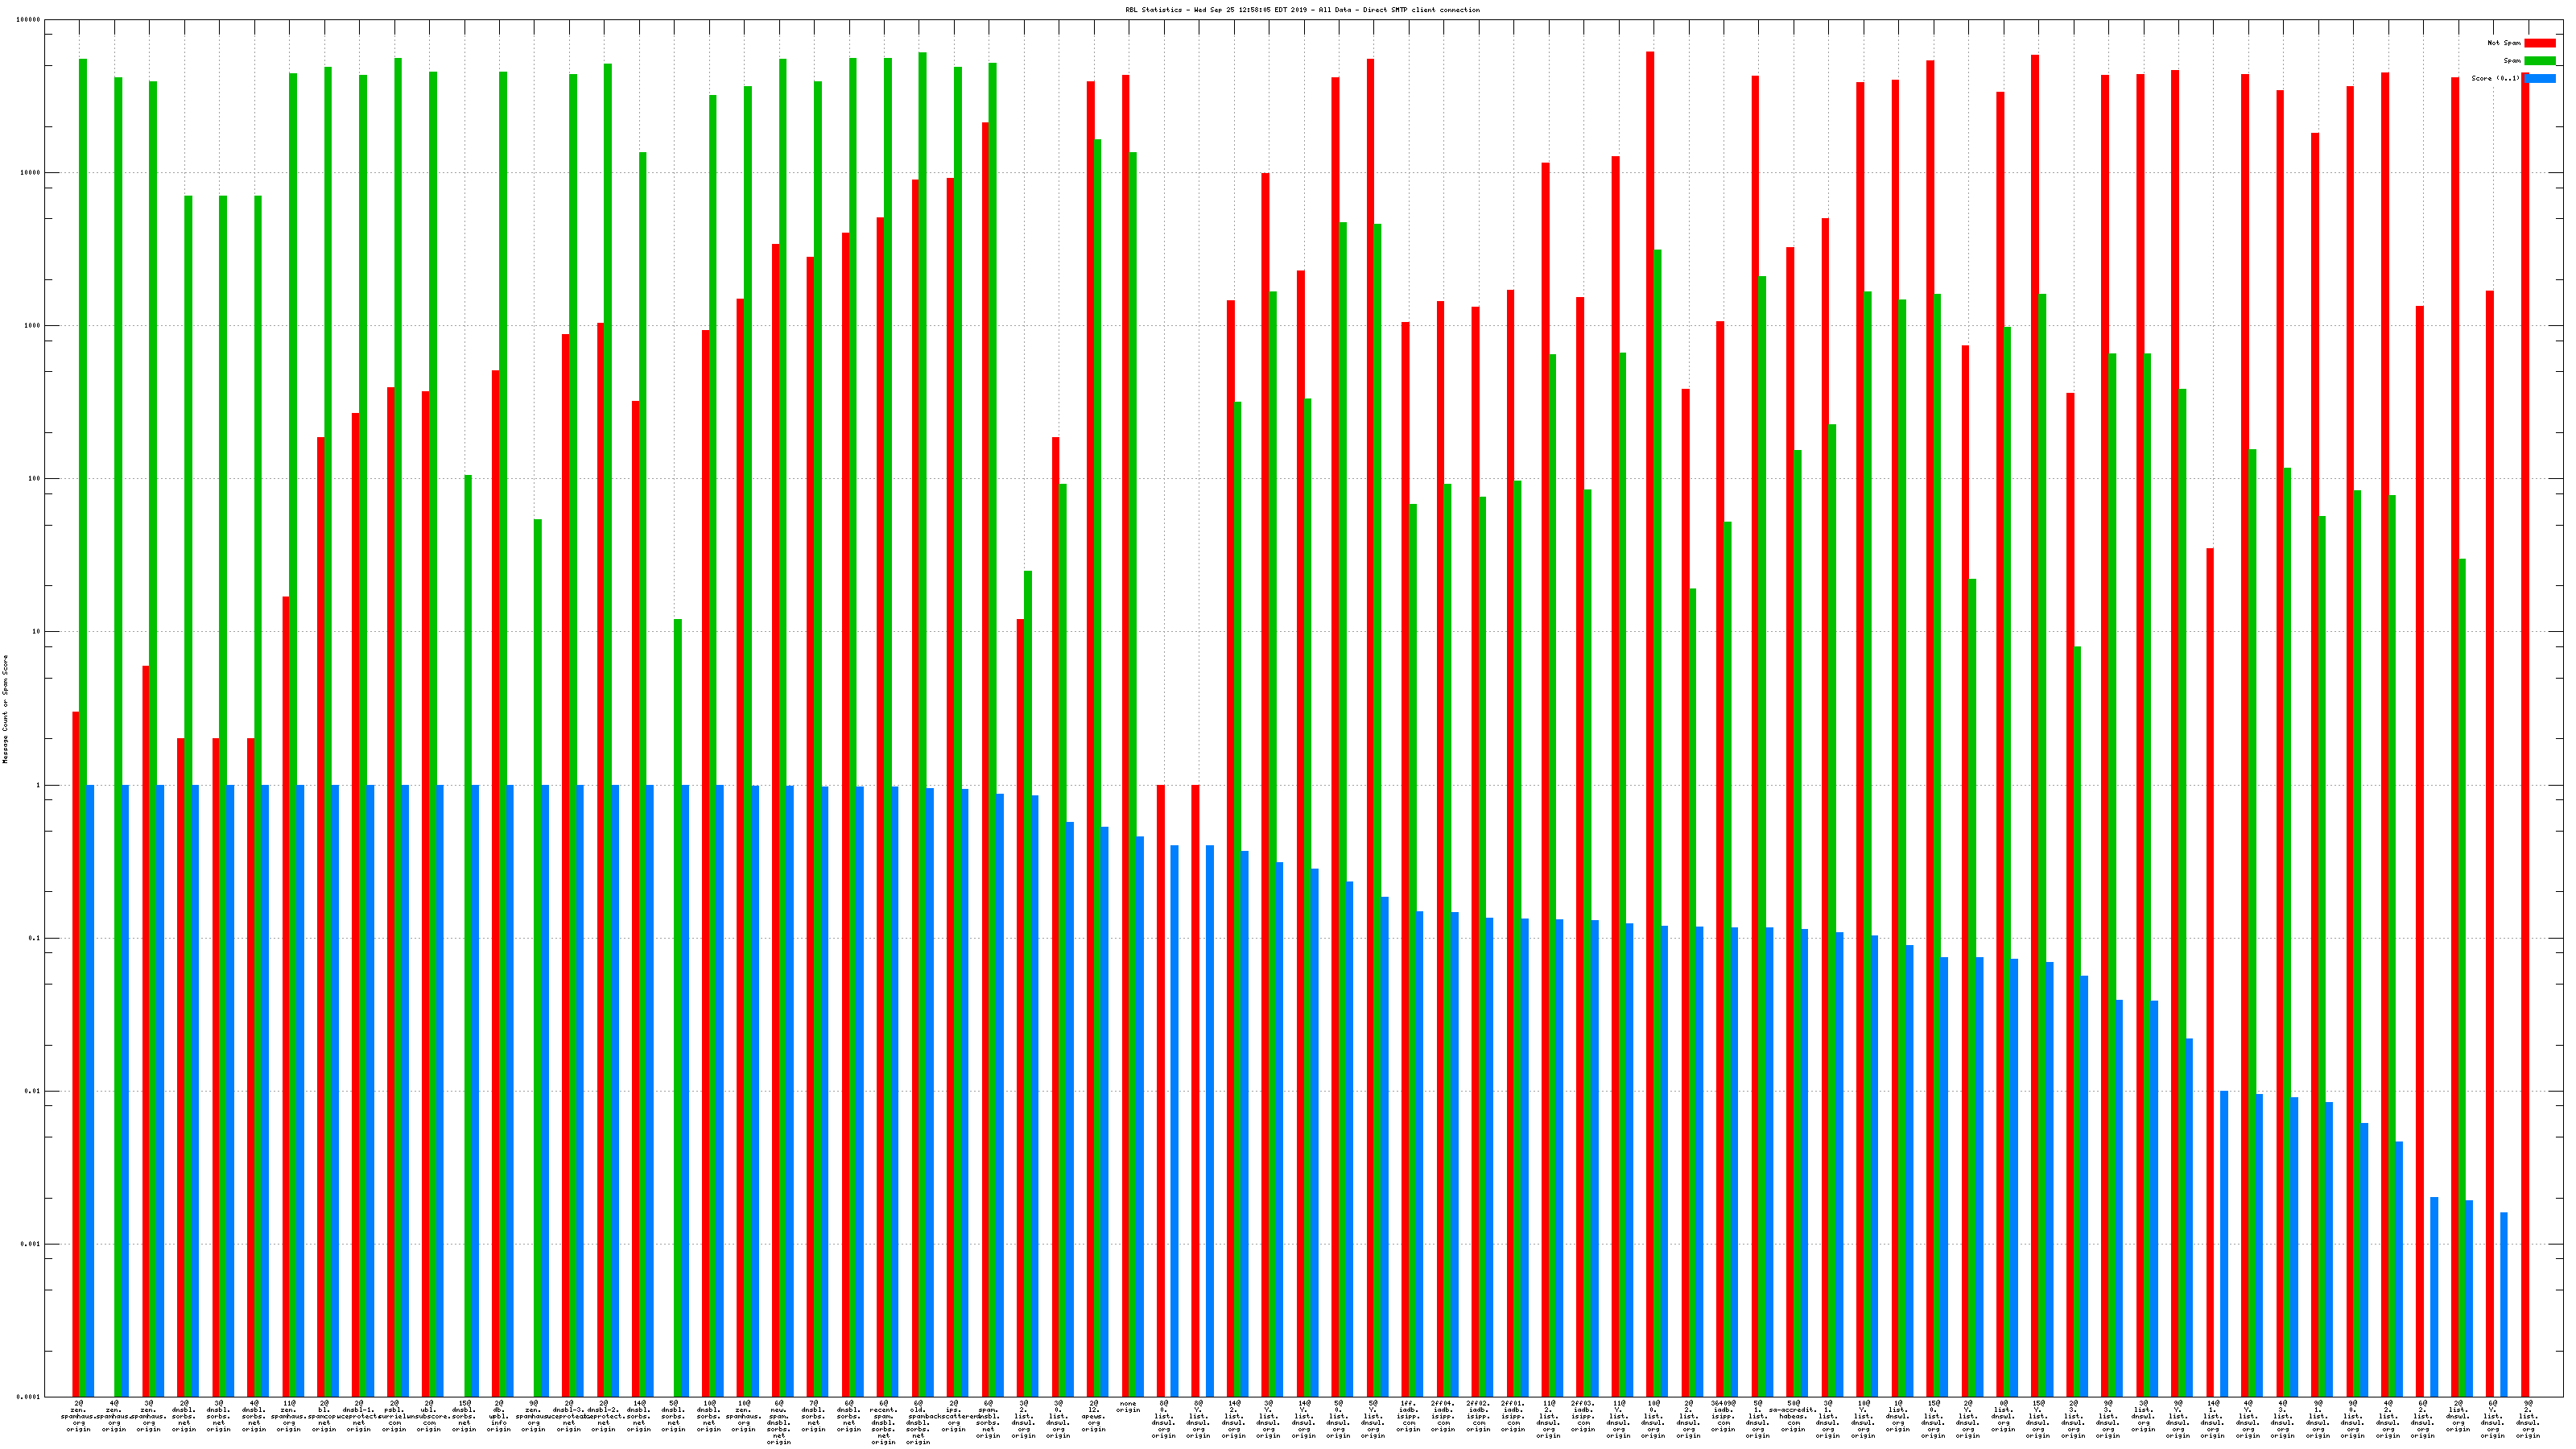Click the 'psbl. surriel. com' x-axis label
Screen dimensions: 2576x1449
[x=394, y=1416]
